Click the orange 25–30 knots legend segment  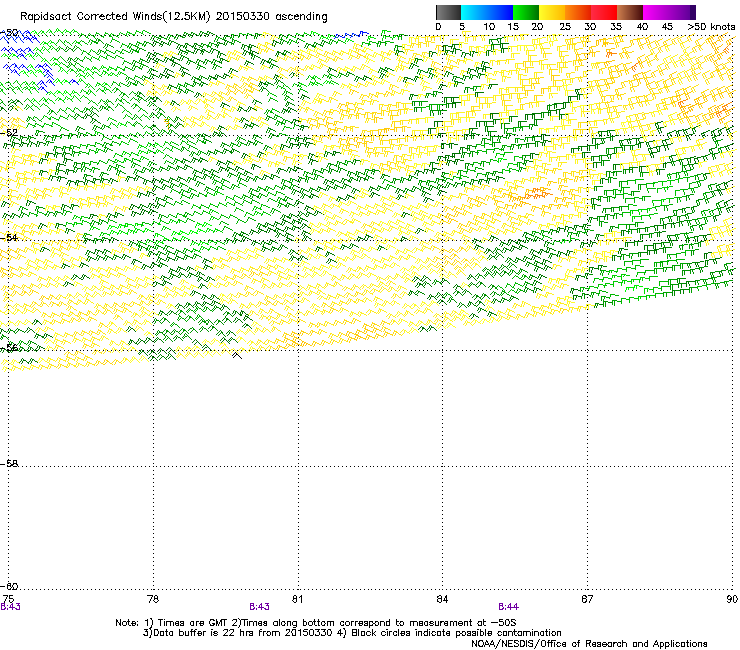coord(578,12)
